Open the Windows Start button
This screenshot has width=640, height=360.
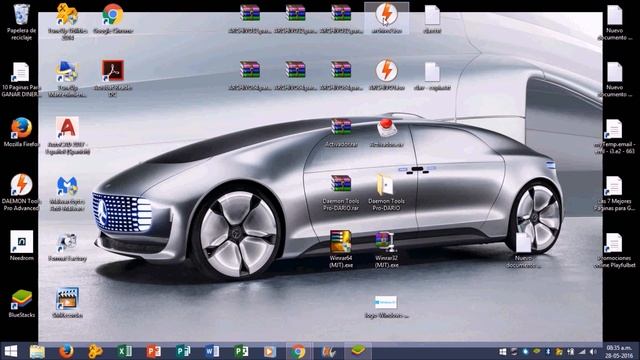(11, 351)
